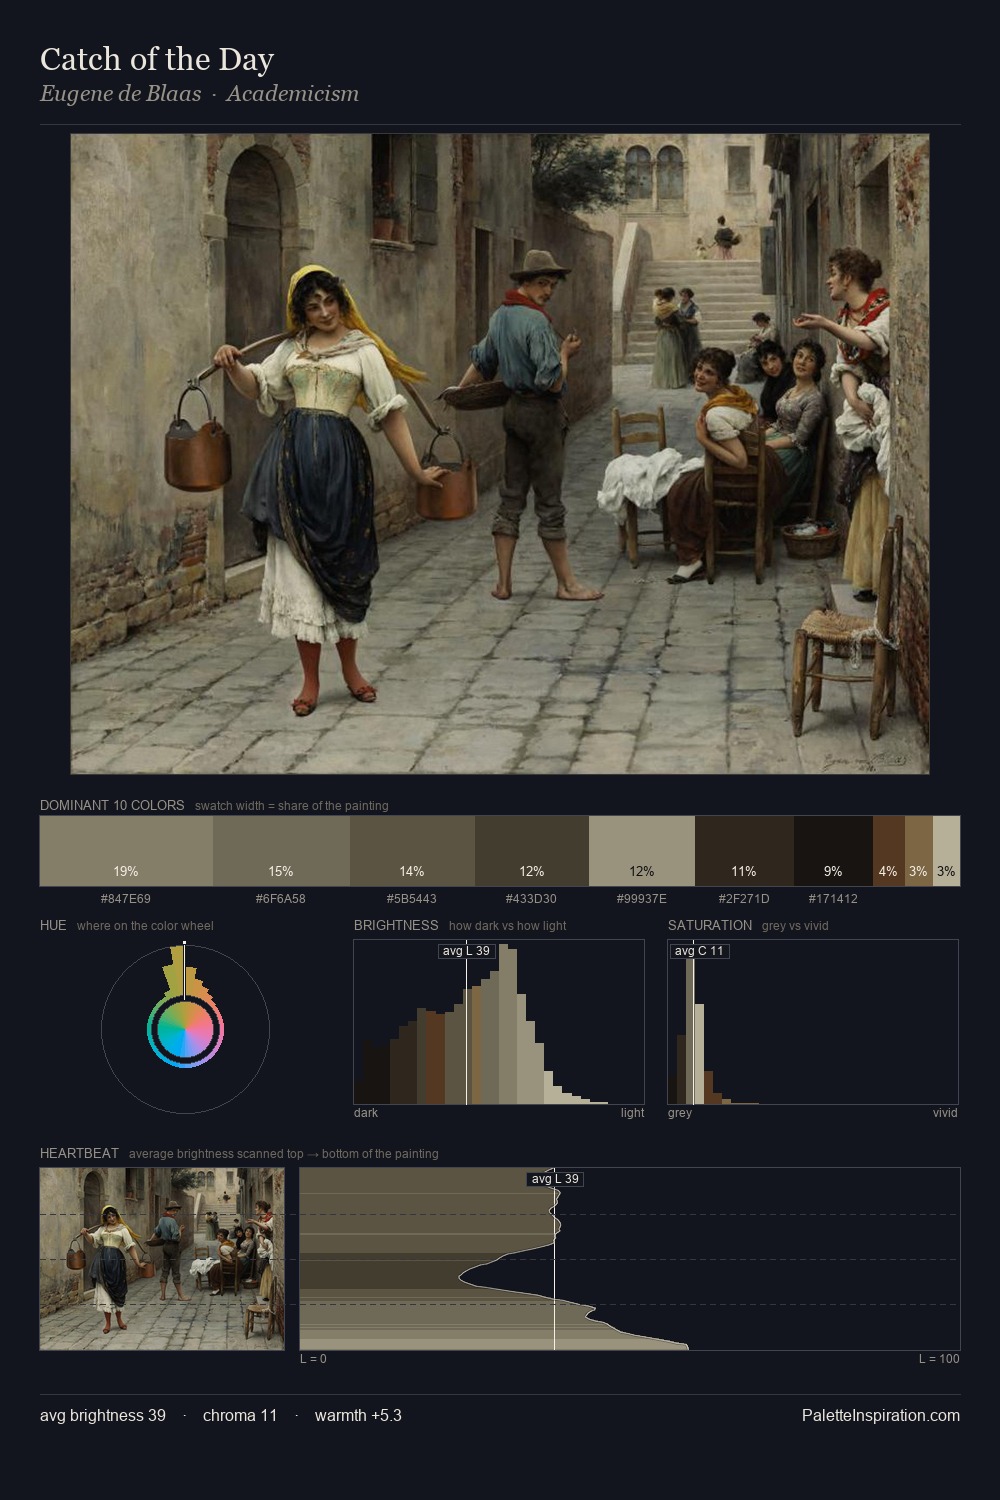1000x1500 pixels.
Task: Pick the 9% near-black swatch #171412
Action: click(833, 851)
